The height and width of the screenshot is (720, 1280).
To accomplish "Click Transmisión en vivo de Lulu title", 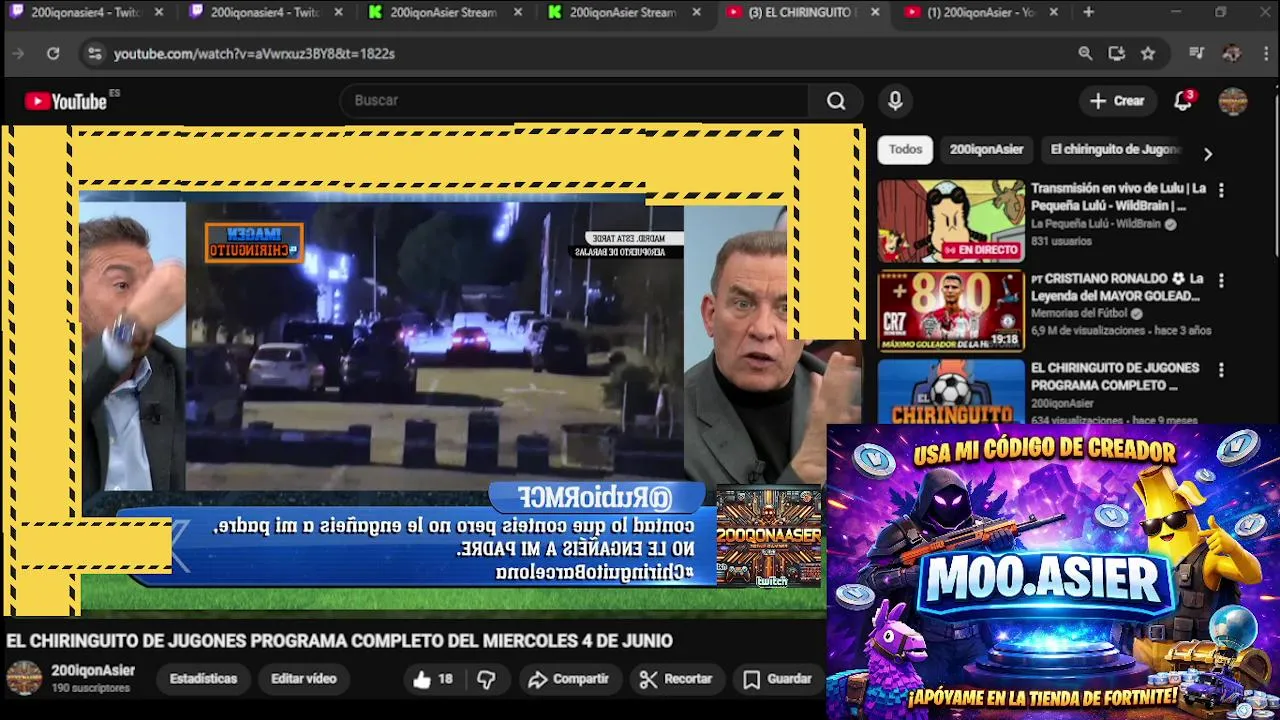I will [x=1118, y=197].
